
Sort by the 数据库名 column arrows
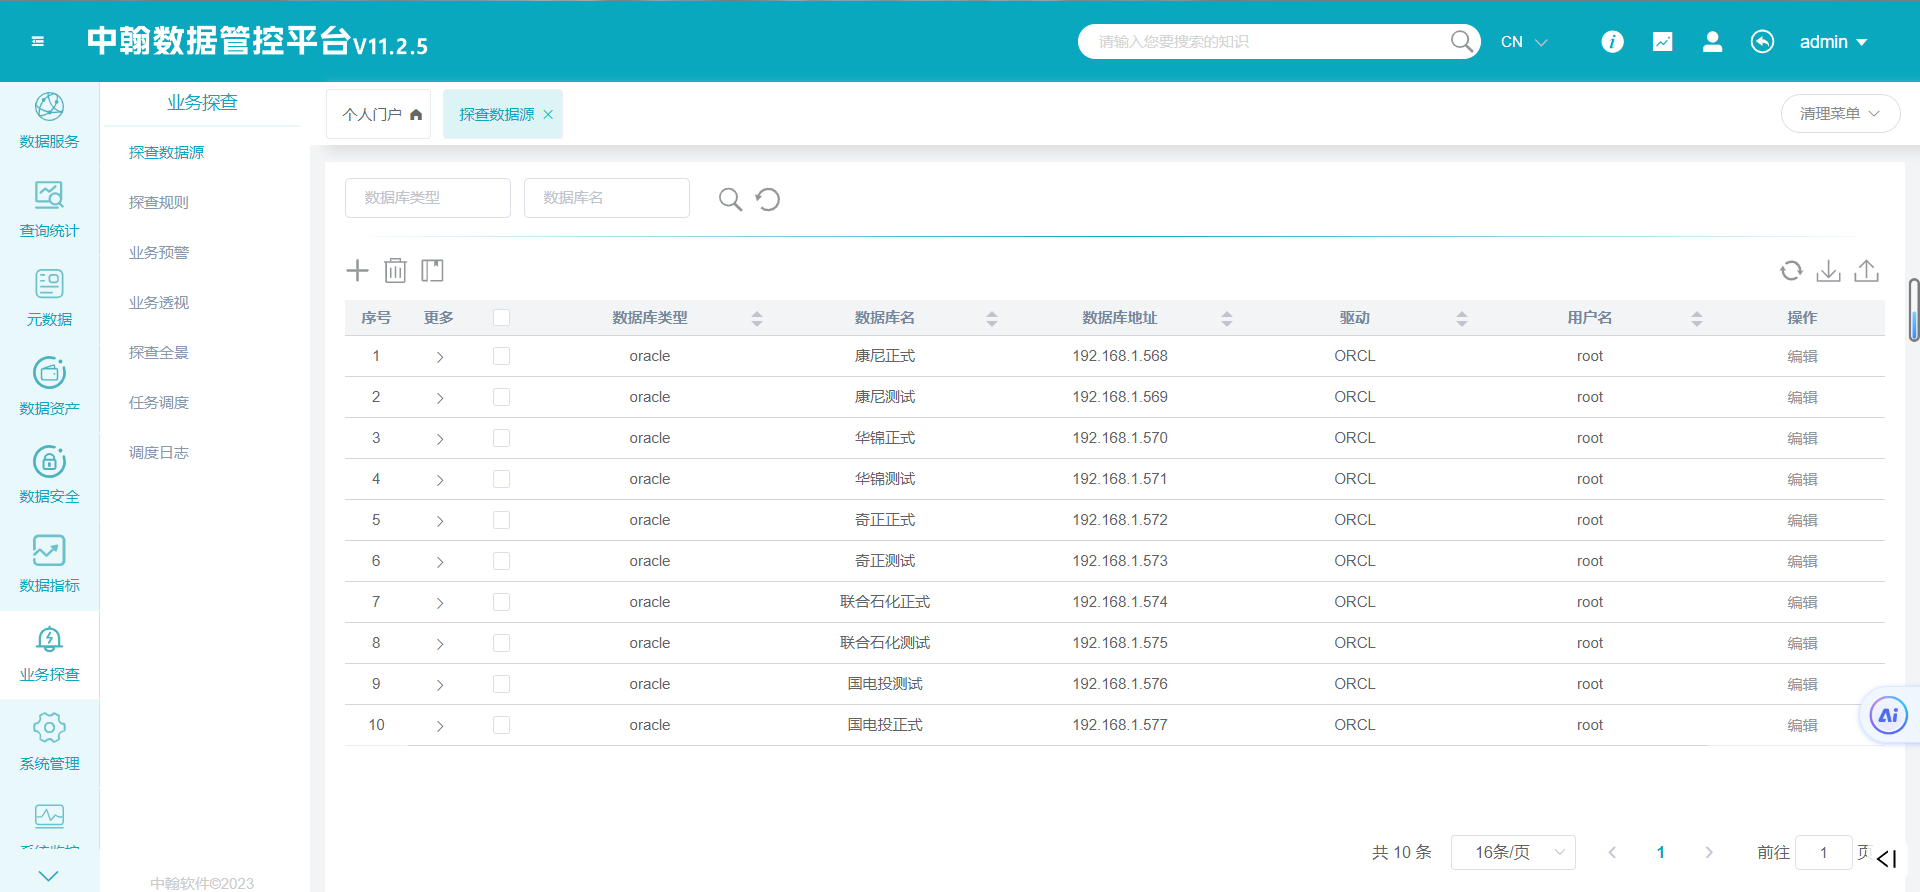tap(992, 318)
